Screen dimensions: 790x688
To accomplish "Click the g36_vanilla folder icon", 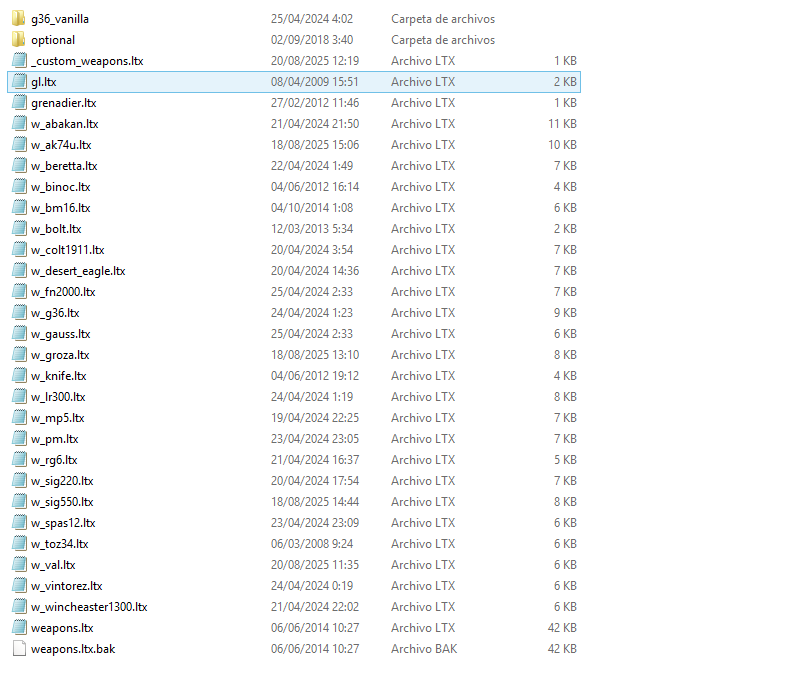I will coord(19,19).
